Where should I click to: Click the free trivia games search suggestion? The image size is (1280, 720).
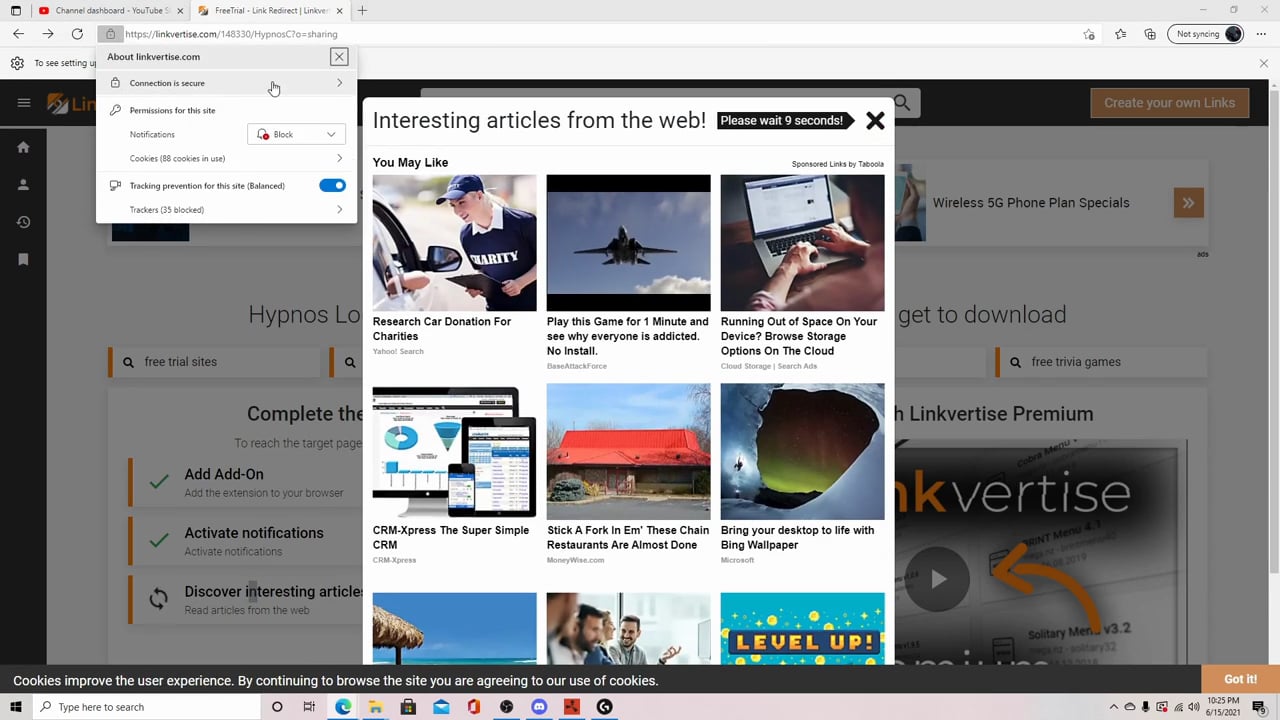pyautogui.click(x=1102, y=362)
